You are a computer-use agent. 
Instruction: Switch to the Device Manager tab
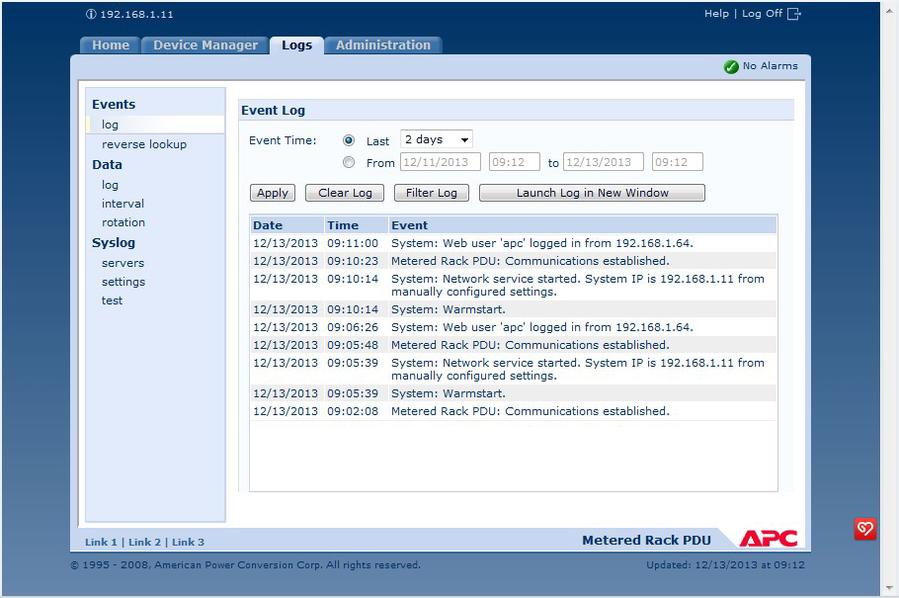205,45
